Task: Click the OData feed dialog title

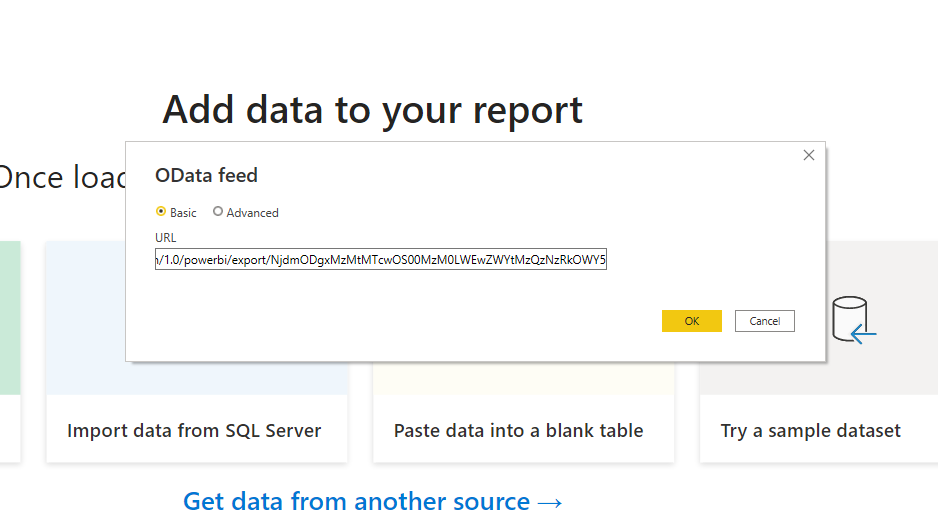Action: [x=206, y=175]
